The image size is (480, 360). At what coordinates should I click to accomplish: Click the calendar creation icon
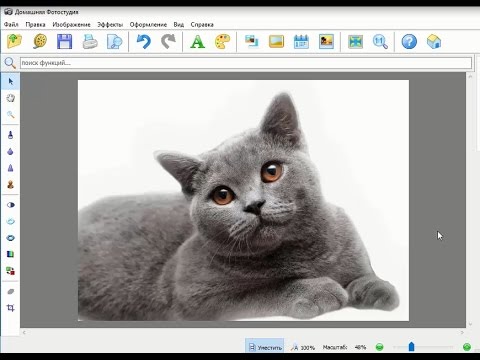click(x=301, y=42)
